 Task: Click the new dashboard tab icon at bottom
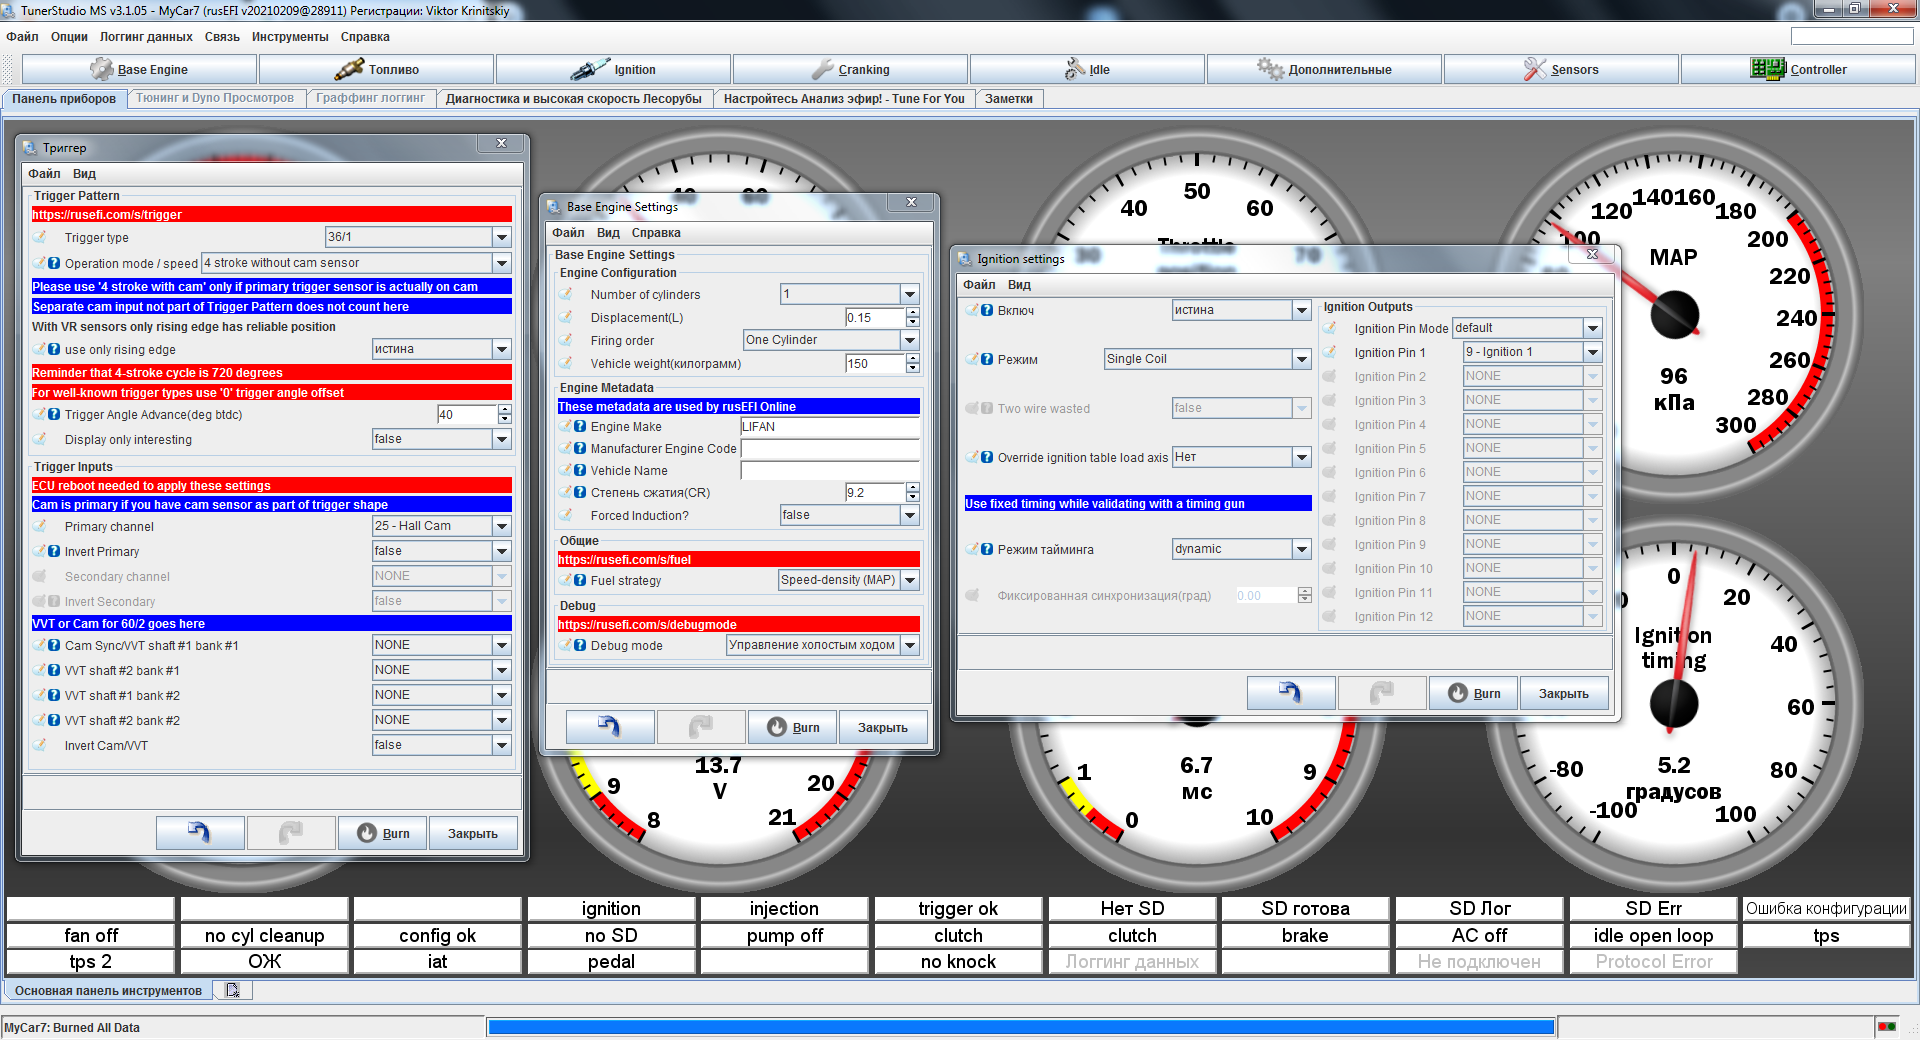[x=233, y=990]
